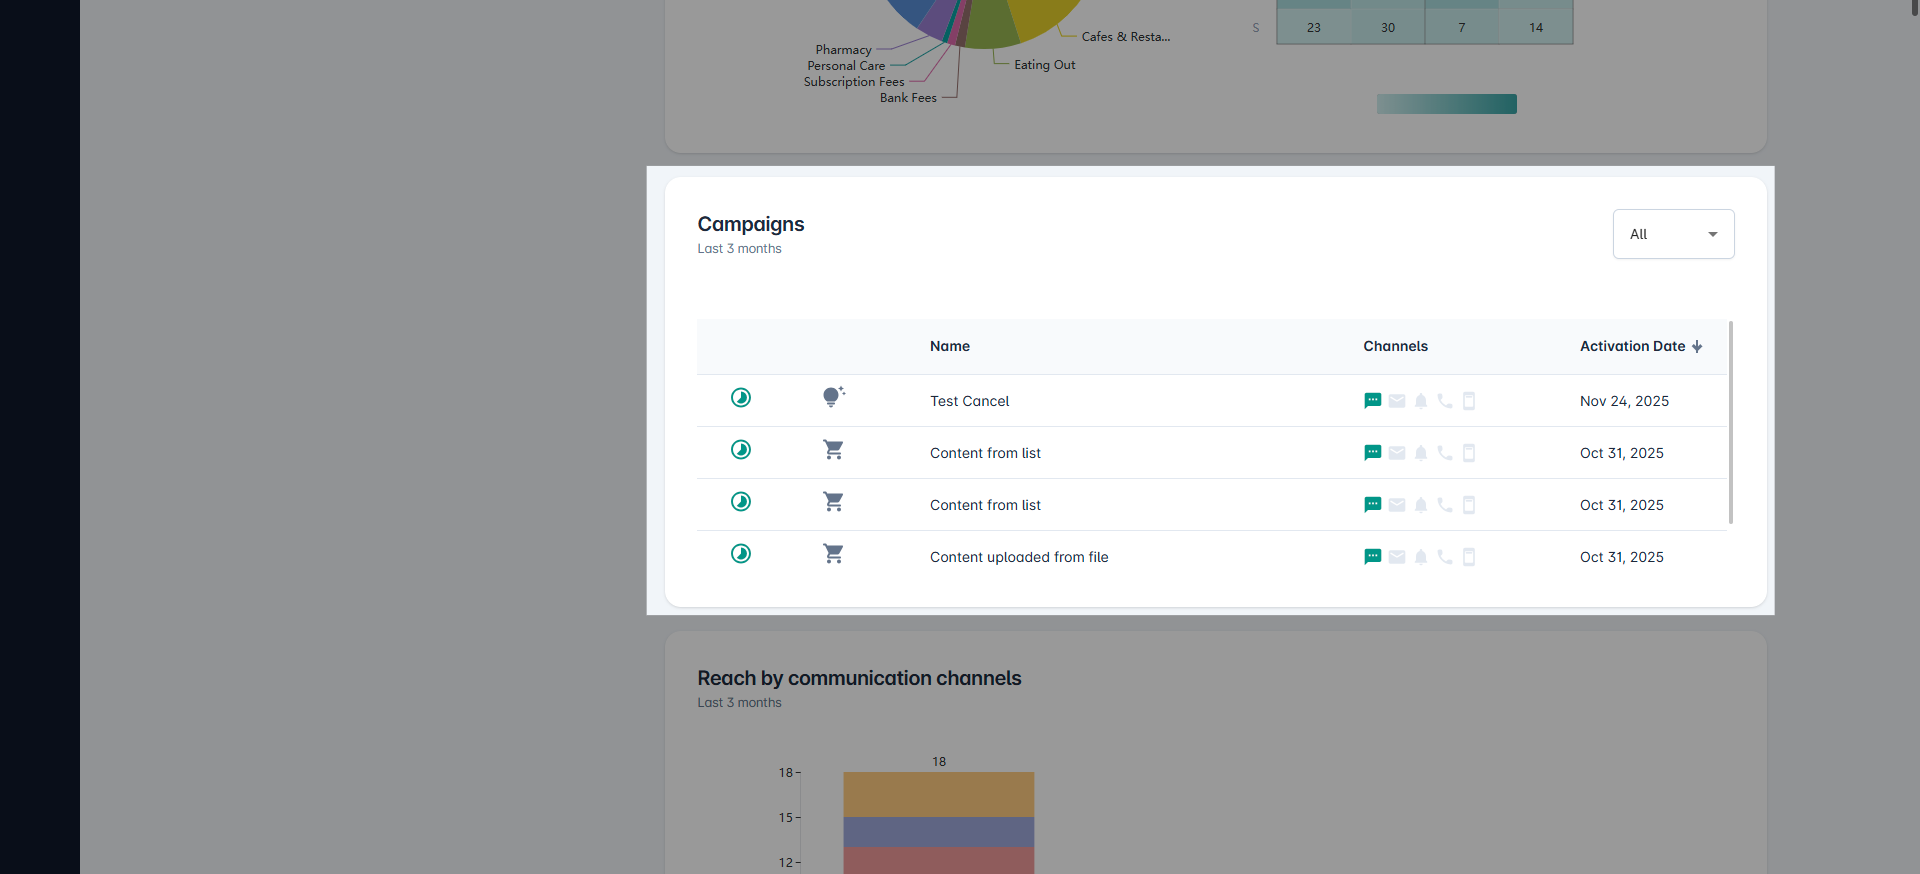Sort by Activation Date arrow icon
This screenshot has width=1920, height=874.
click(x=1697, y=347)
